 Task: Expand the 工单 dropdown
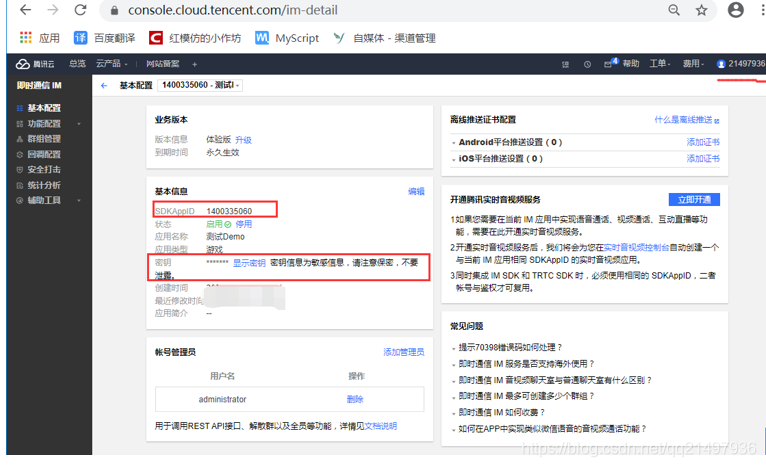[660, 64]
